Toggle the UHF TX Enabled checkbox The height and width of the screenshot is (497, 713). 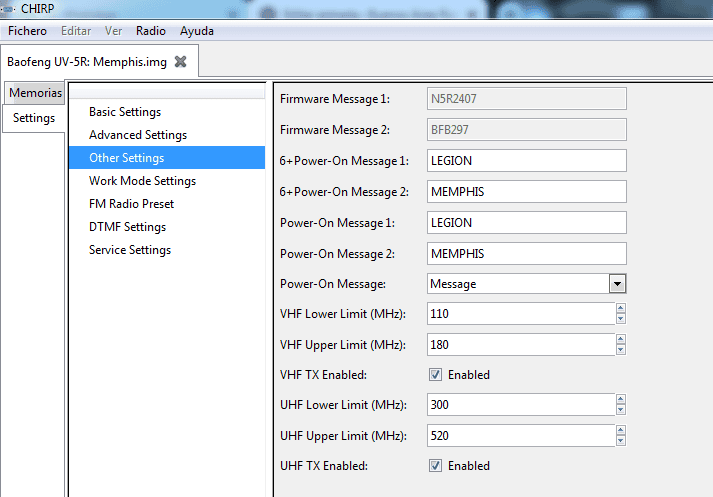point(435,466)
